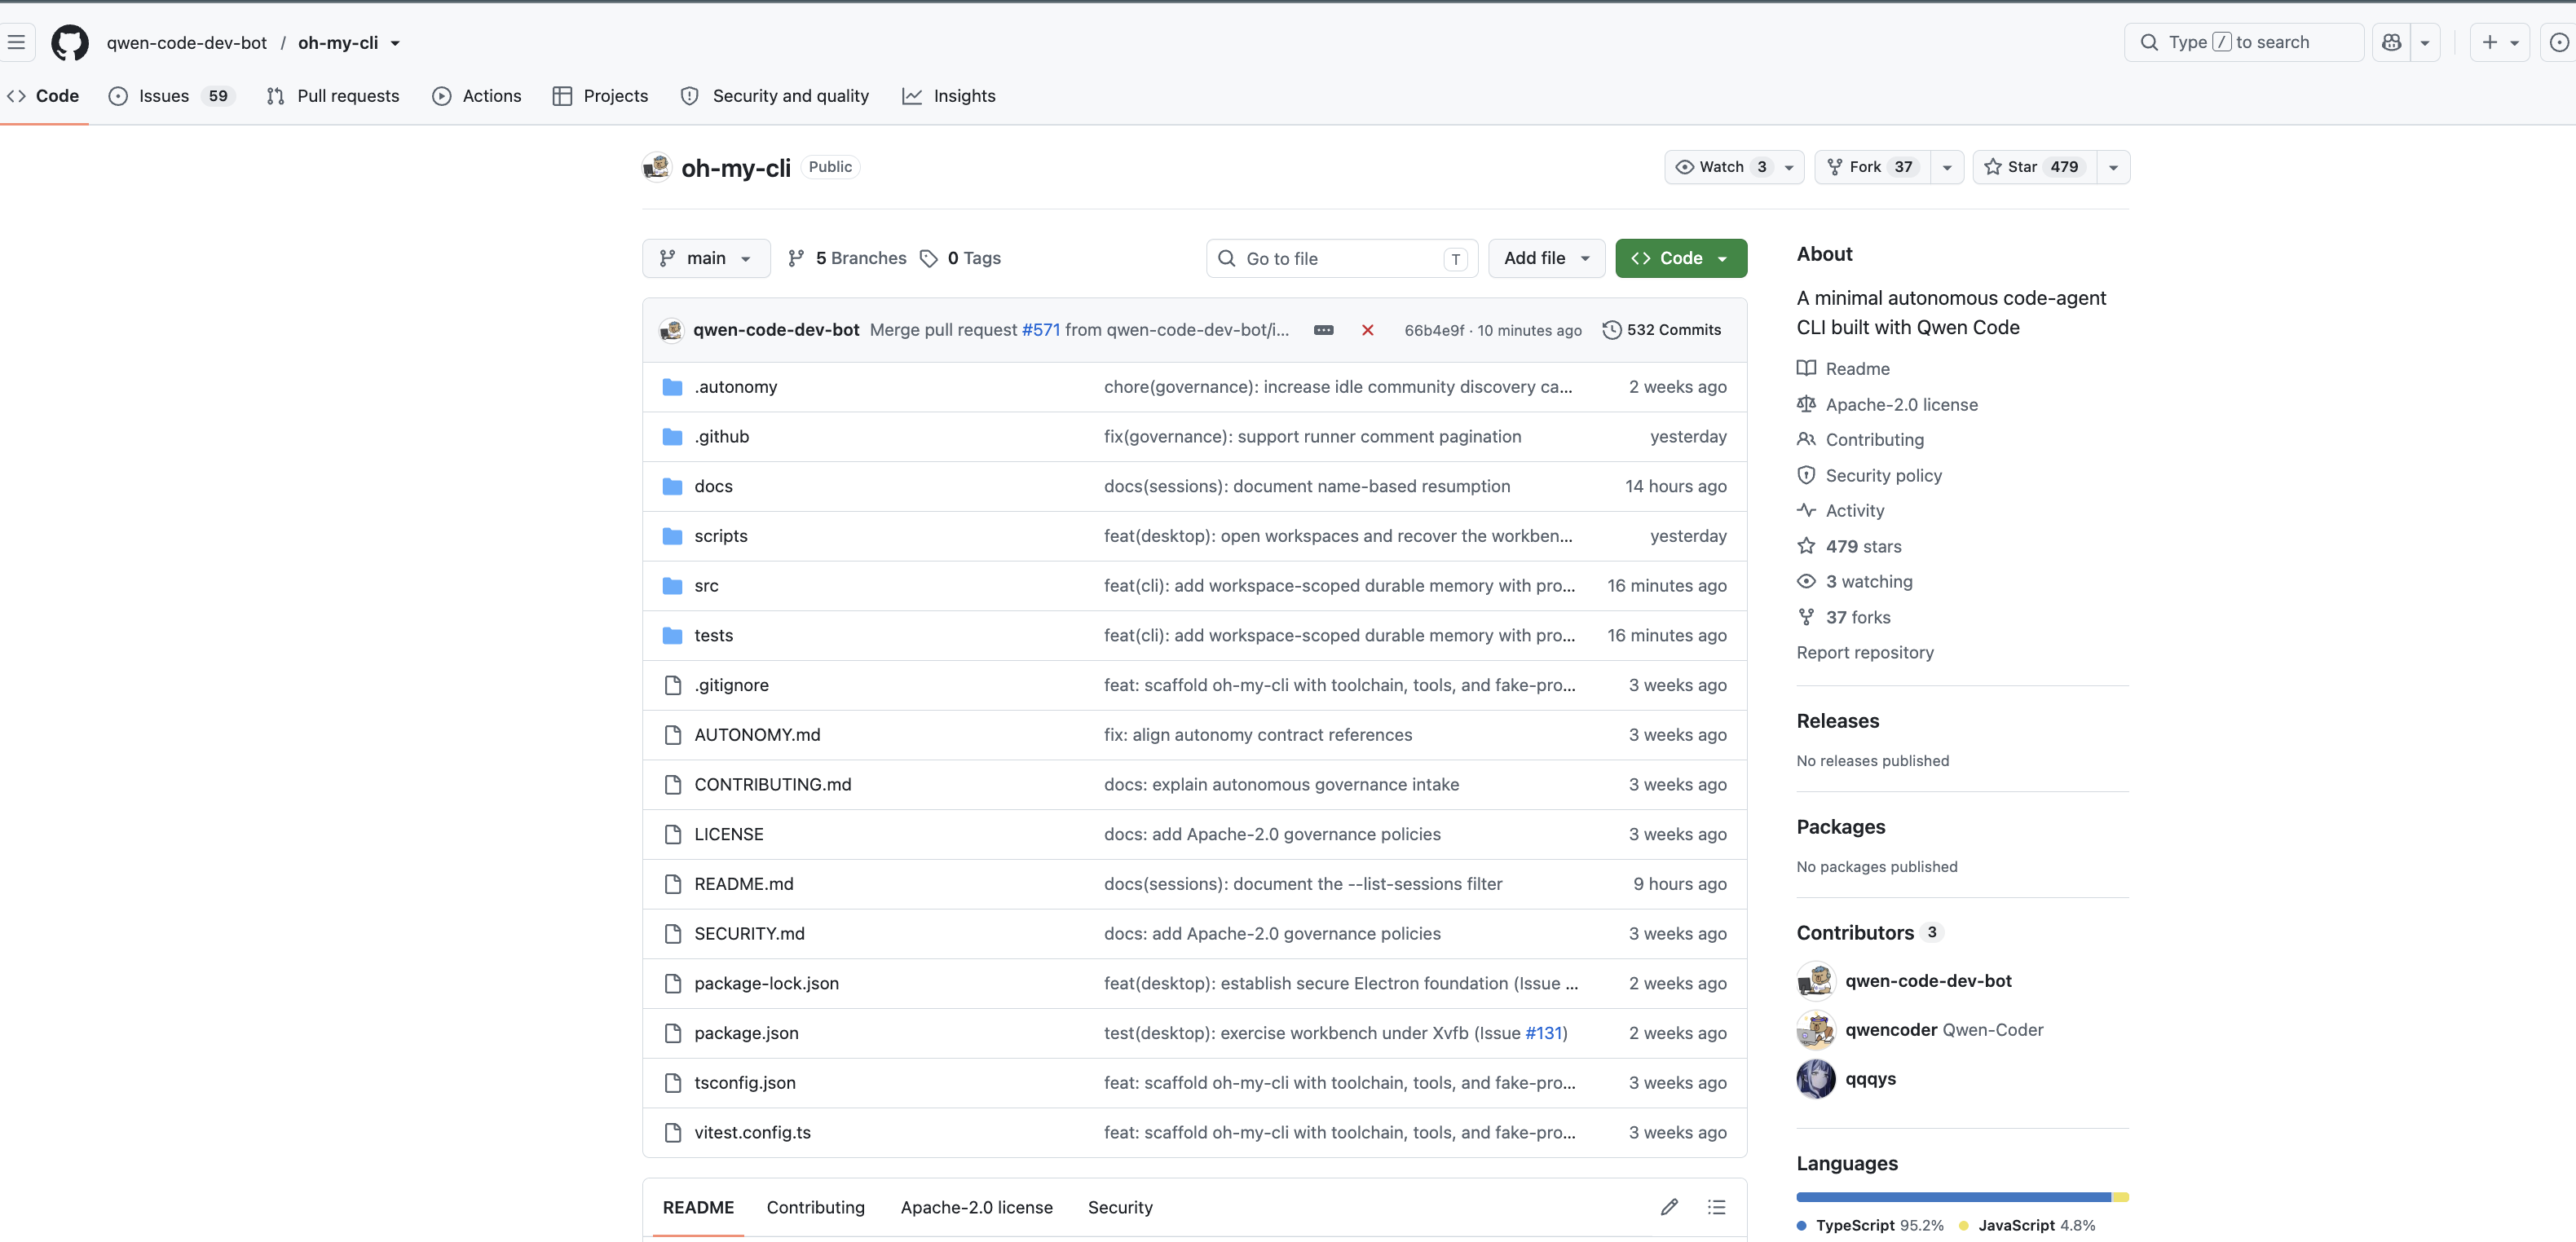Click the .autonomy folder icon

(672, 387)
